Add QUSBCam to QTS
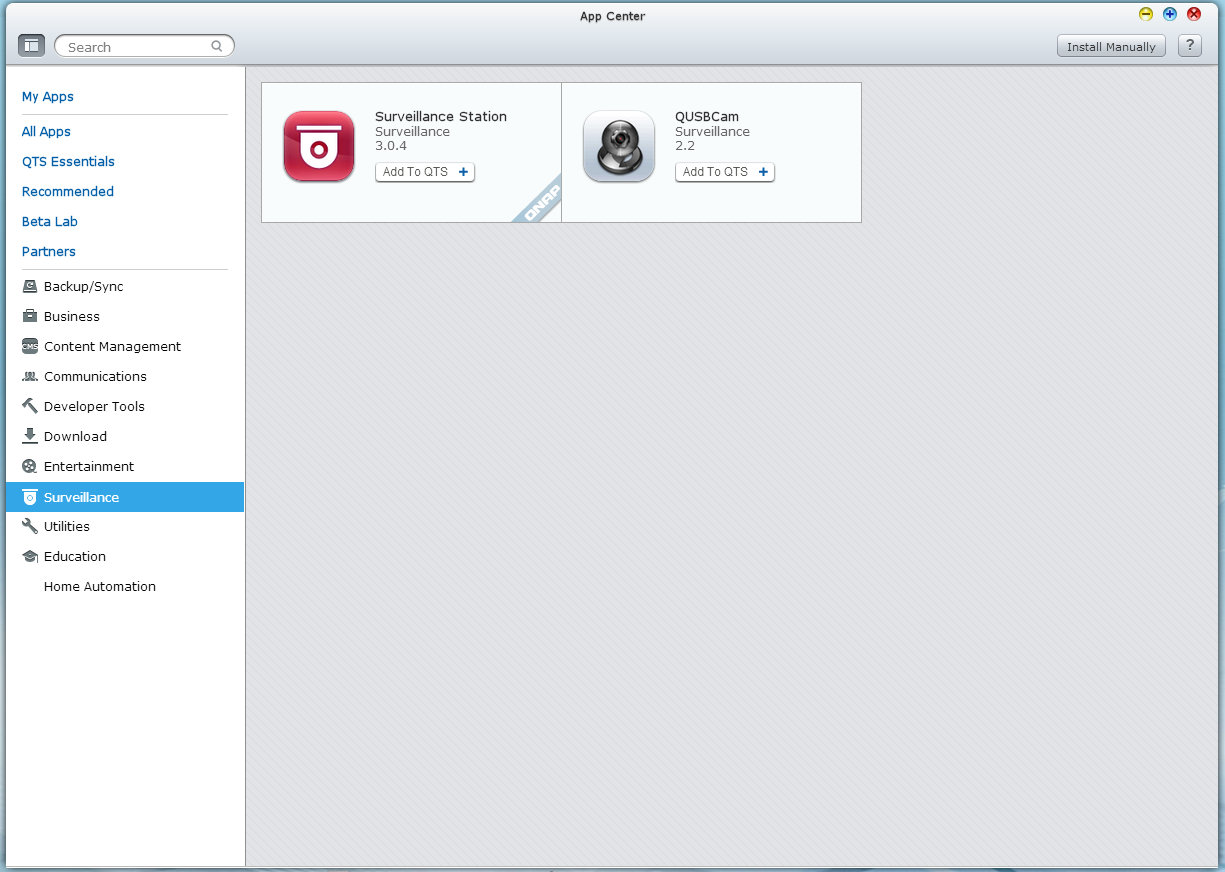Screen dimensions: 1225x872 pyautogui.click(x=724, y=172)
